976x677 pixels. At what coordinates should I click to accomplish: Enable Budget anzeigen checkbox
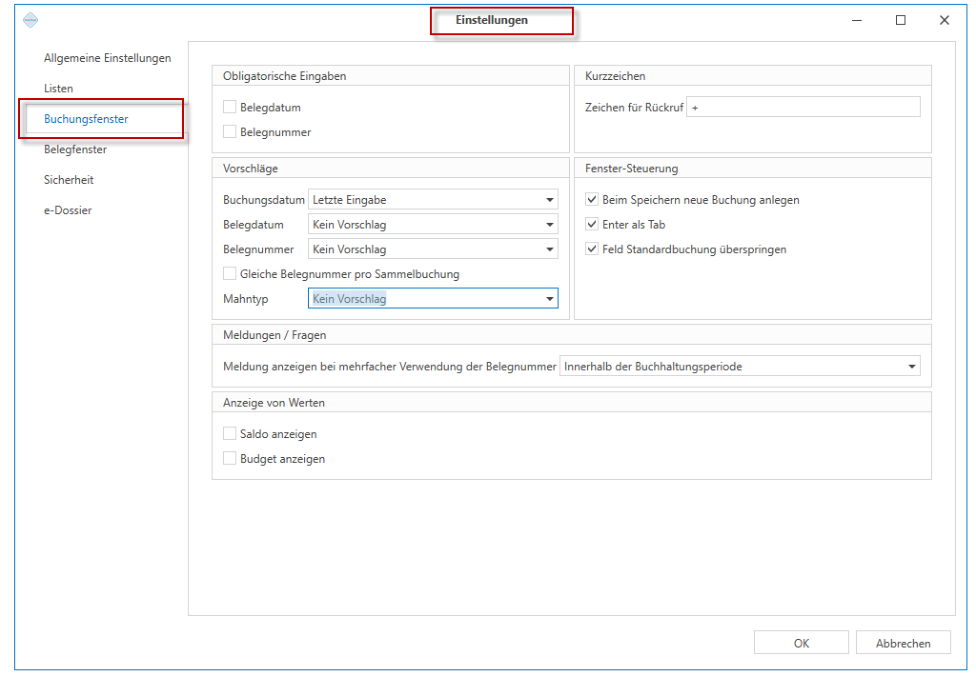[230, 459]
